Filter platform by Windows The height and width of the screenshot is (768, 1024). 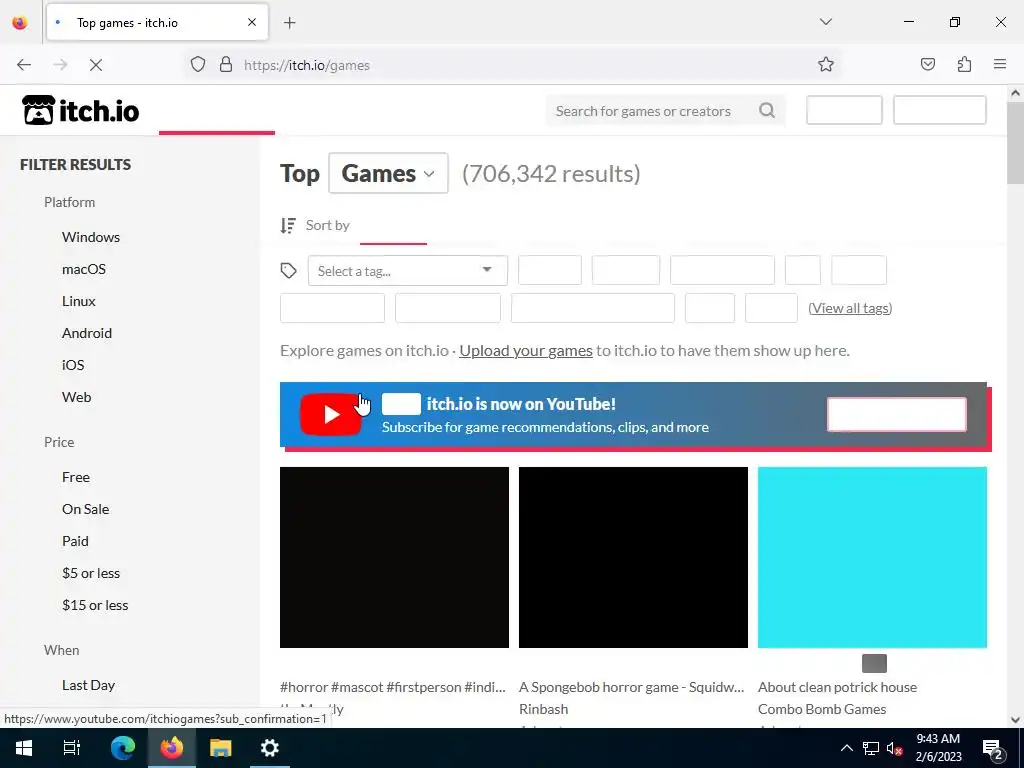(91, 237)
